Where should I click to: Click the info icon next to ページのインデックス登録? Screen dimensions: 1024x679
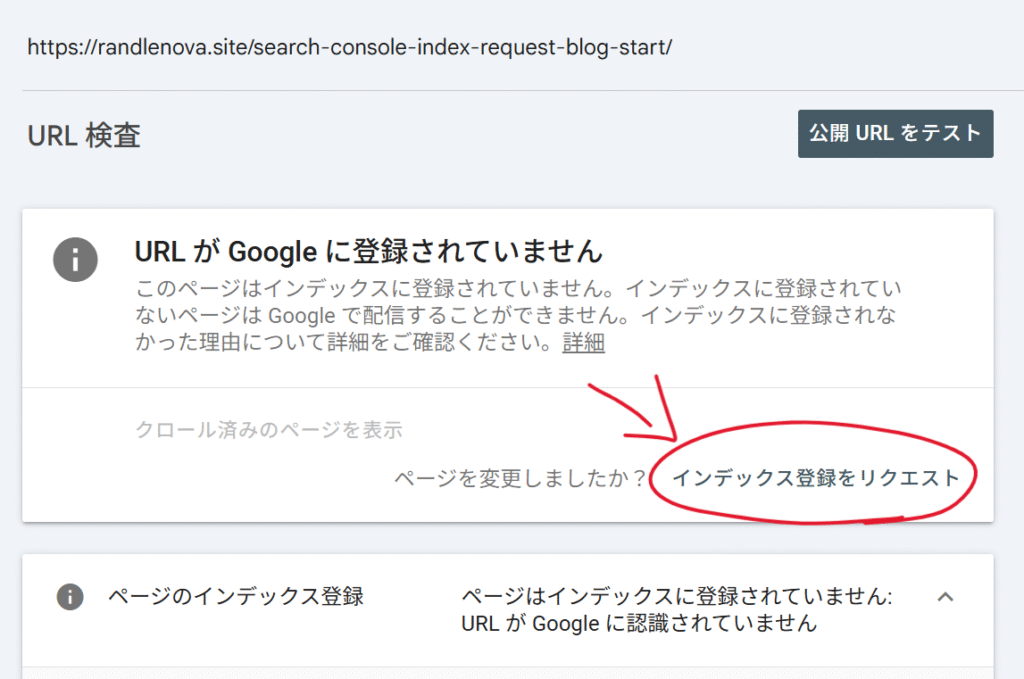tap(69, 597)
